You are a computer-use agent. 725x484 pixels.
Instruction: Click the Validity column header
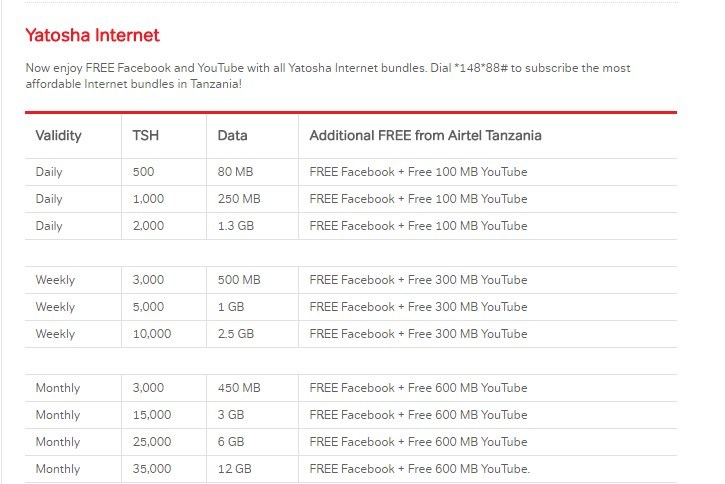coord(58,135)
